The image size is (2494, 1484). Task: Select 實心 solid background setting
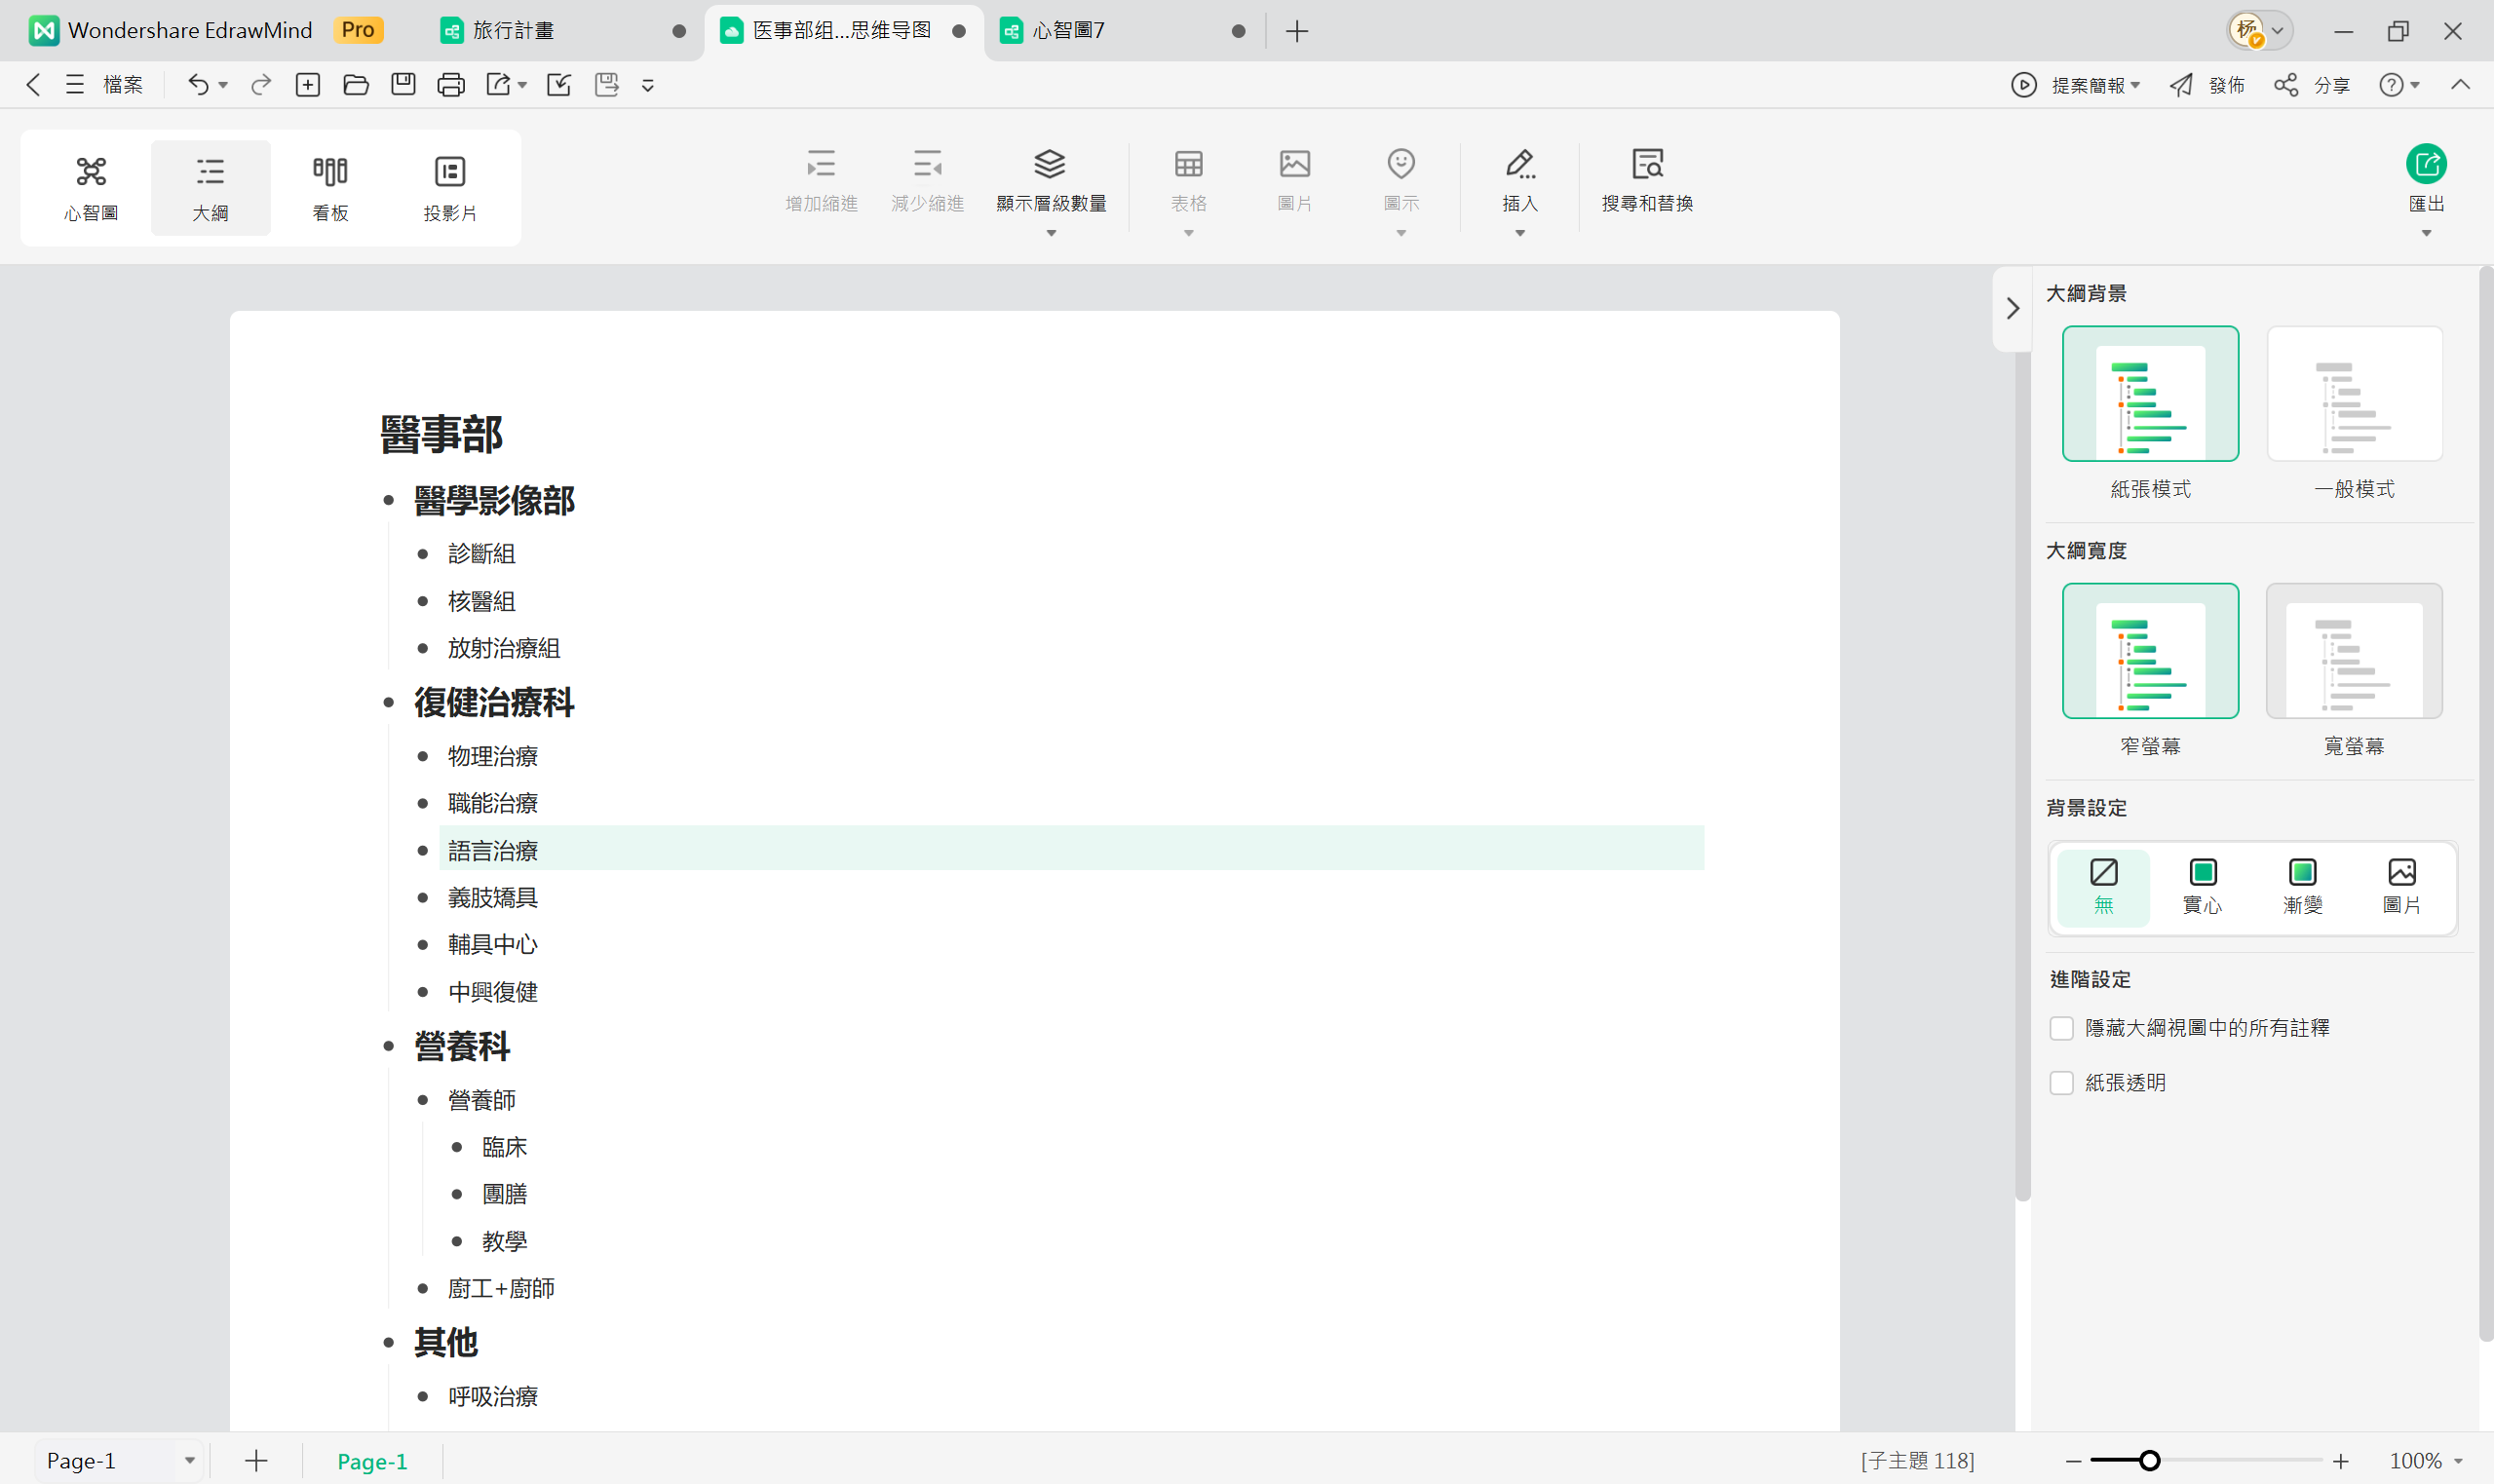2203,886
